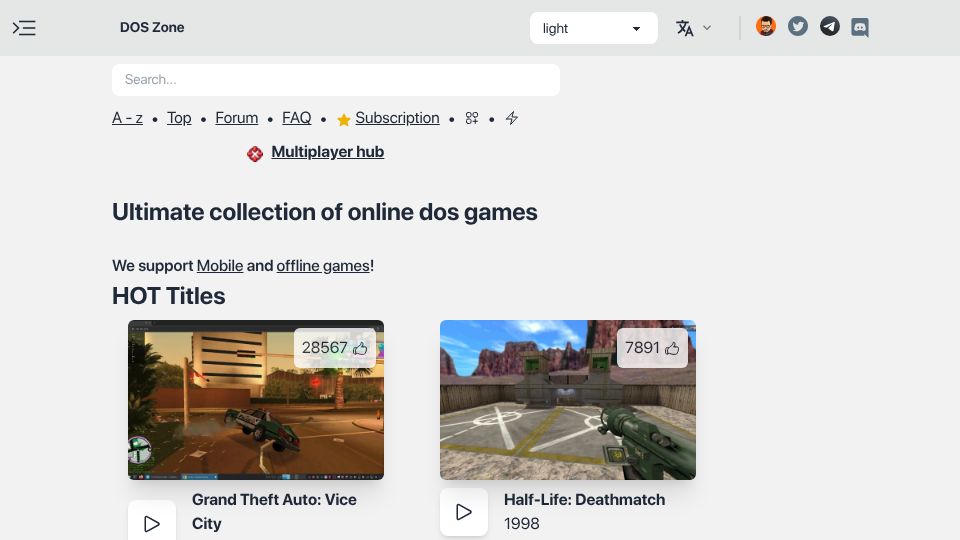The image size is (960, 540).
Task: Open the Telegram icon link
Action: pyautogui.click(x=830, y=26)
